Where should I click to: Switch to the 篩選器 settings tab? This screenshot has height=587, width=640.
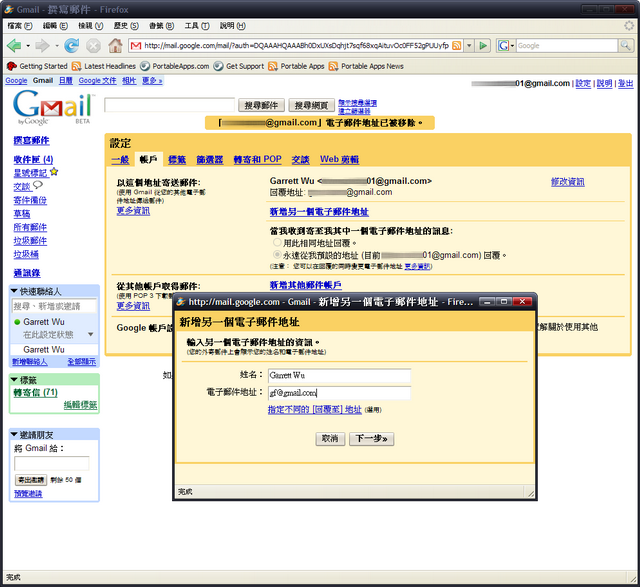[x=210, y=160]
